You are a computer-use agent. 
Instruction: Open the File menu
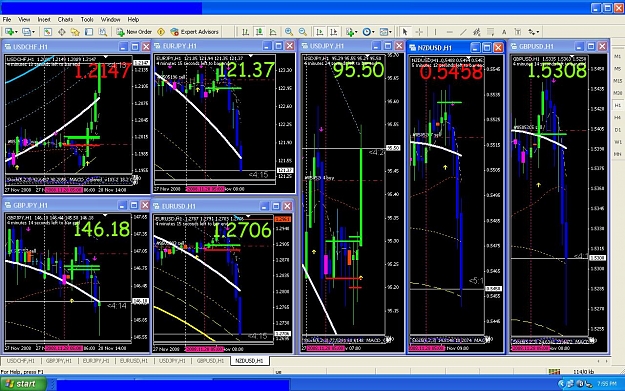coord(7,19)
